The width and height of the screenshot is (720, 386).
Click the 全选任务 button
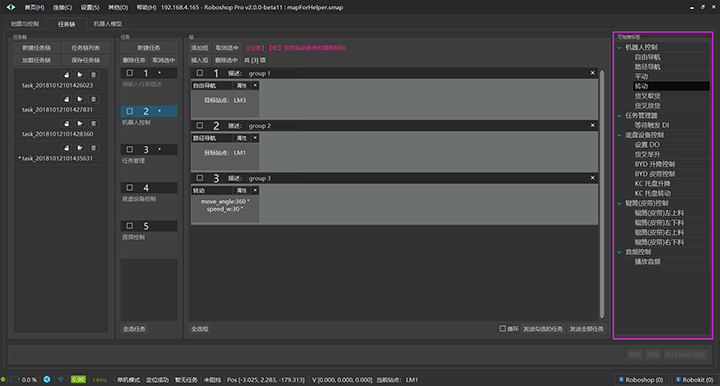click(134, 329)
